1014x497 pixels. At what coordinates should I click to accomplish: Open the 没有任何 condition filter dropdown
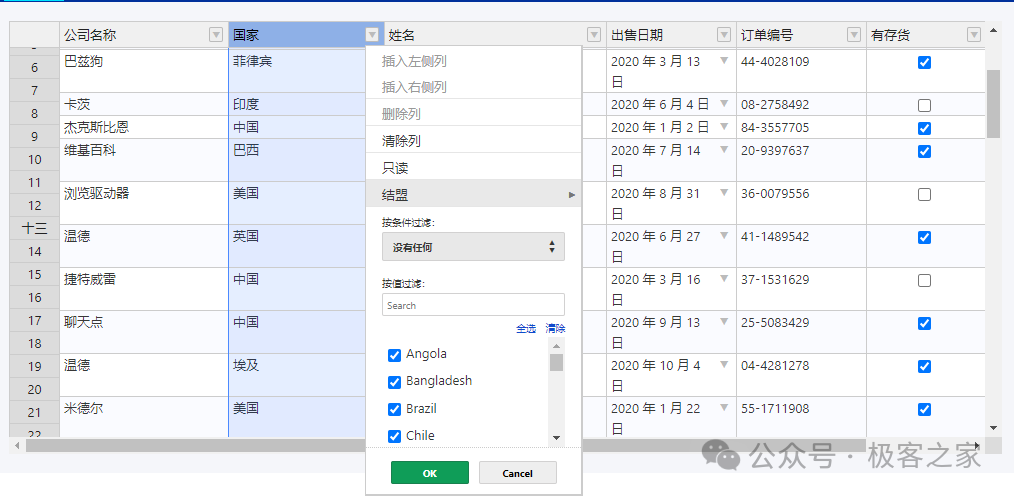[473, 247]
